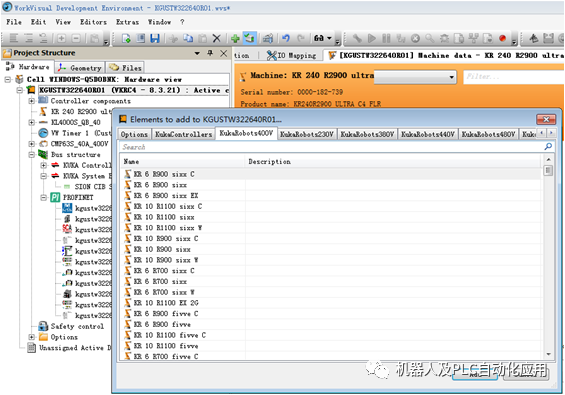Screen dimensions: 565x395
Task: Expand the KL4000S_QB_40 node
Action: [32, 123]
